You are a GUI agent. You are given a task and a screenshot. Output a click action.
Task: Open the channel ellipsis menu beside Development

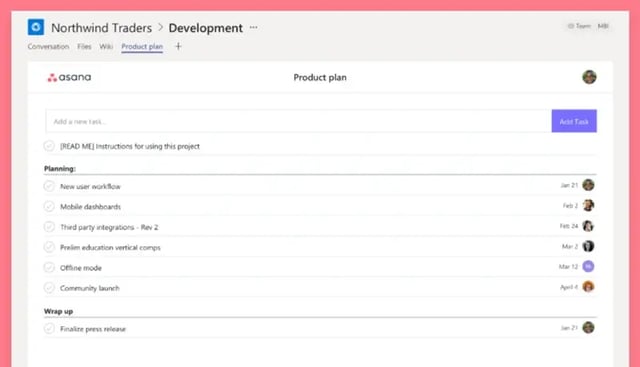point(253,27)
